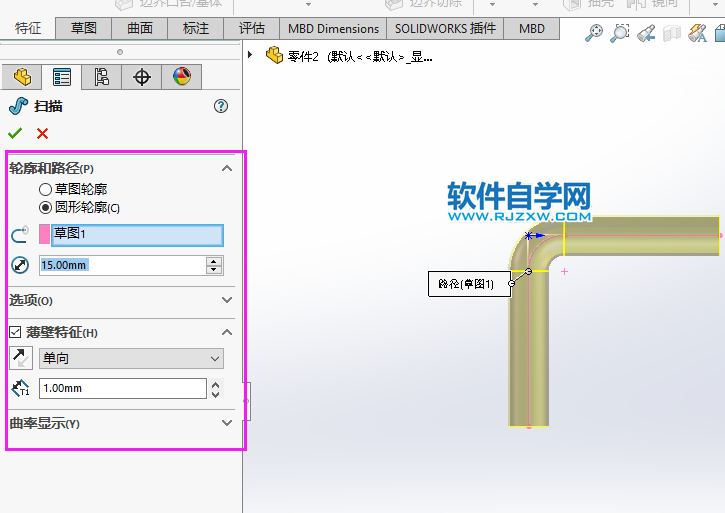Click reverse direction thin feature button

point(21,358)
